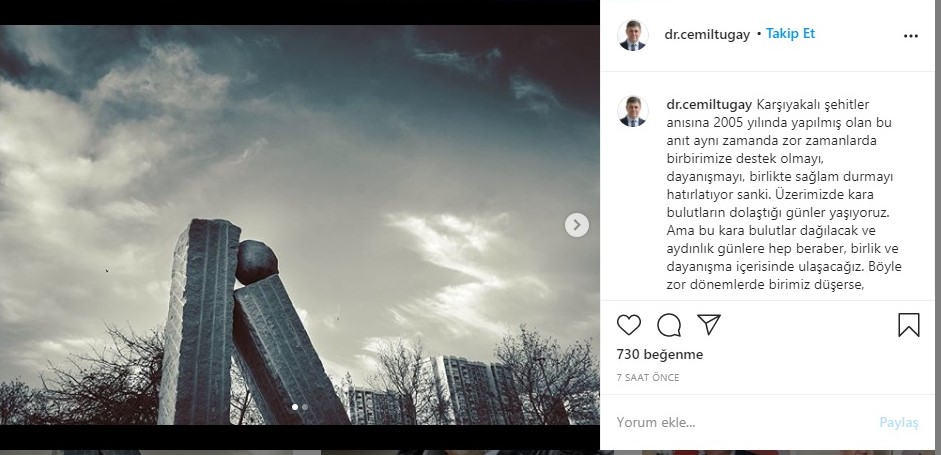The height and width of the screenshot is (455, 941).
Task: Open the 7 SAAT ÖNCE timestamp link
Action: (x=648, y=378)
